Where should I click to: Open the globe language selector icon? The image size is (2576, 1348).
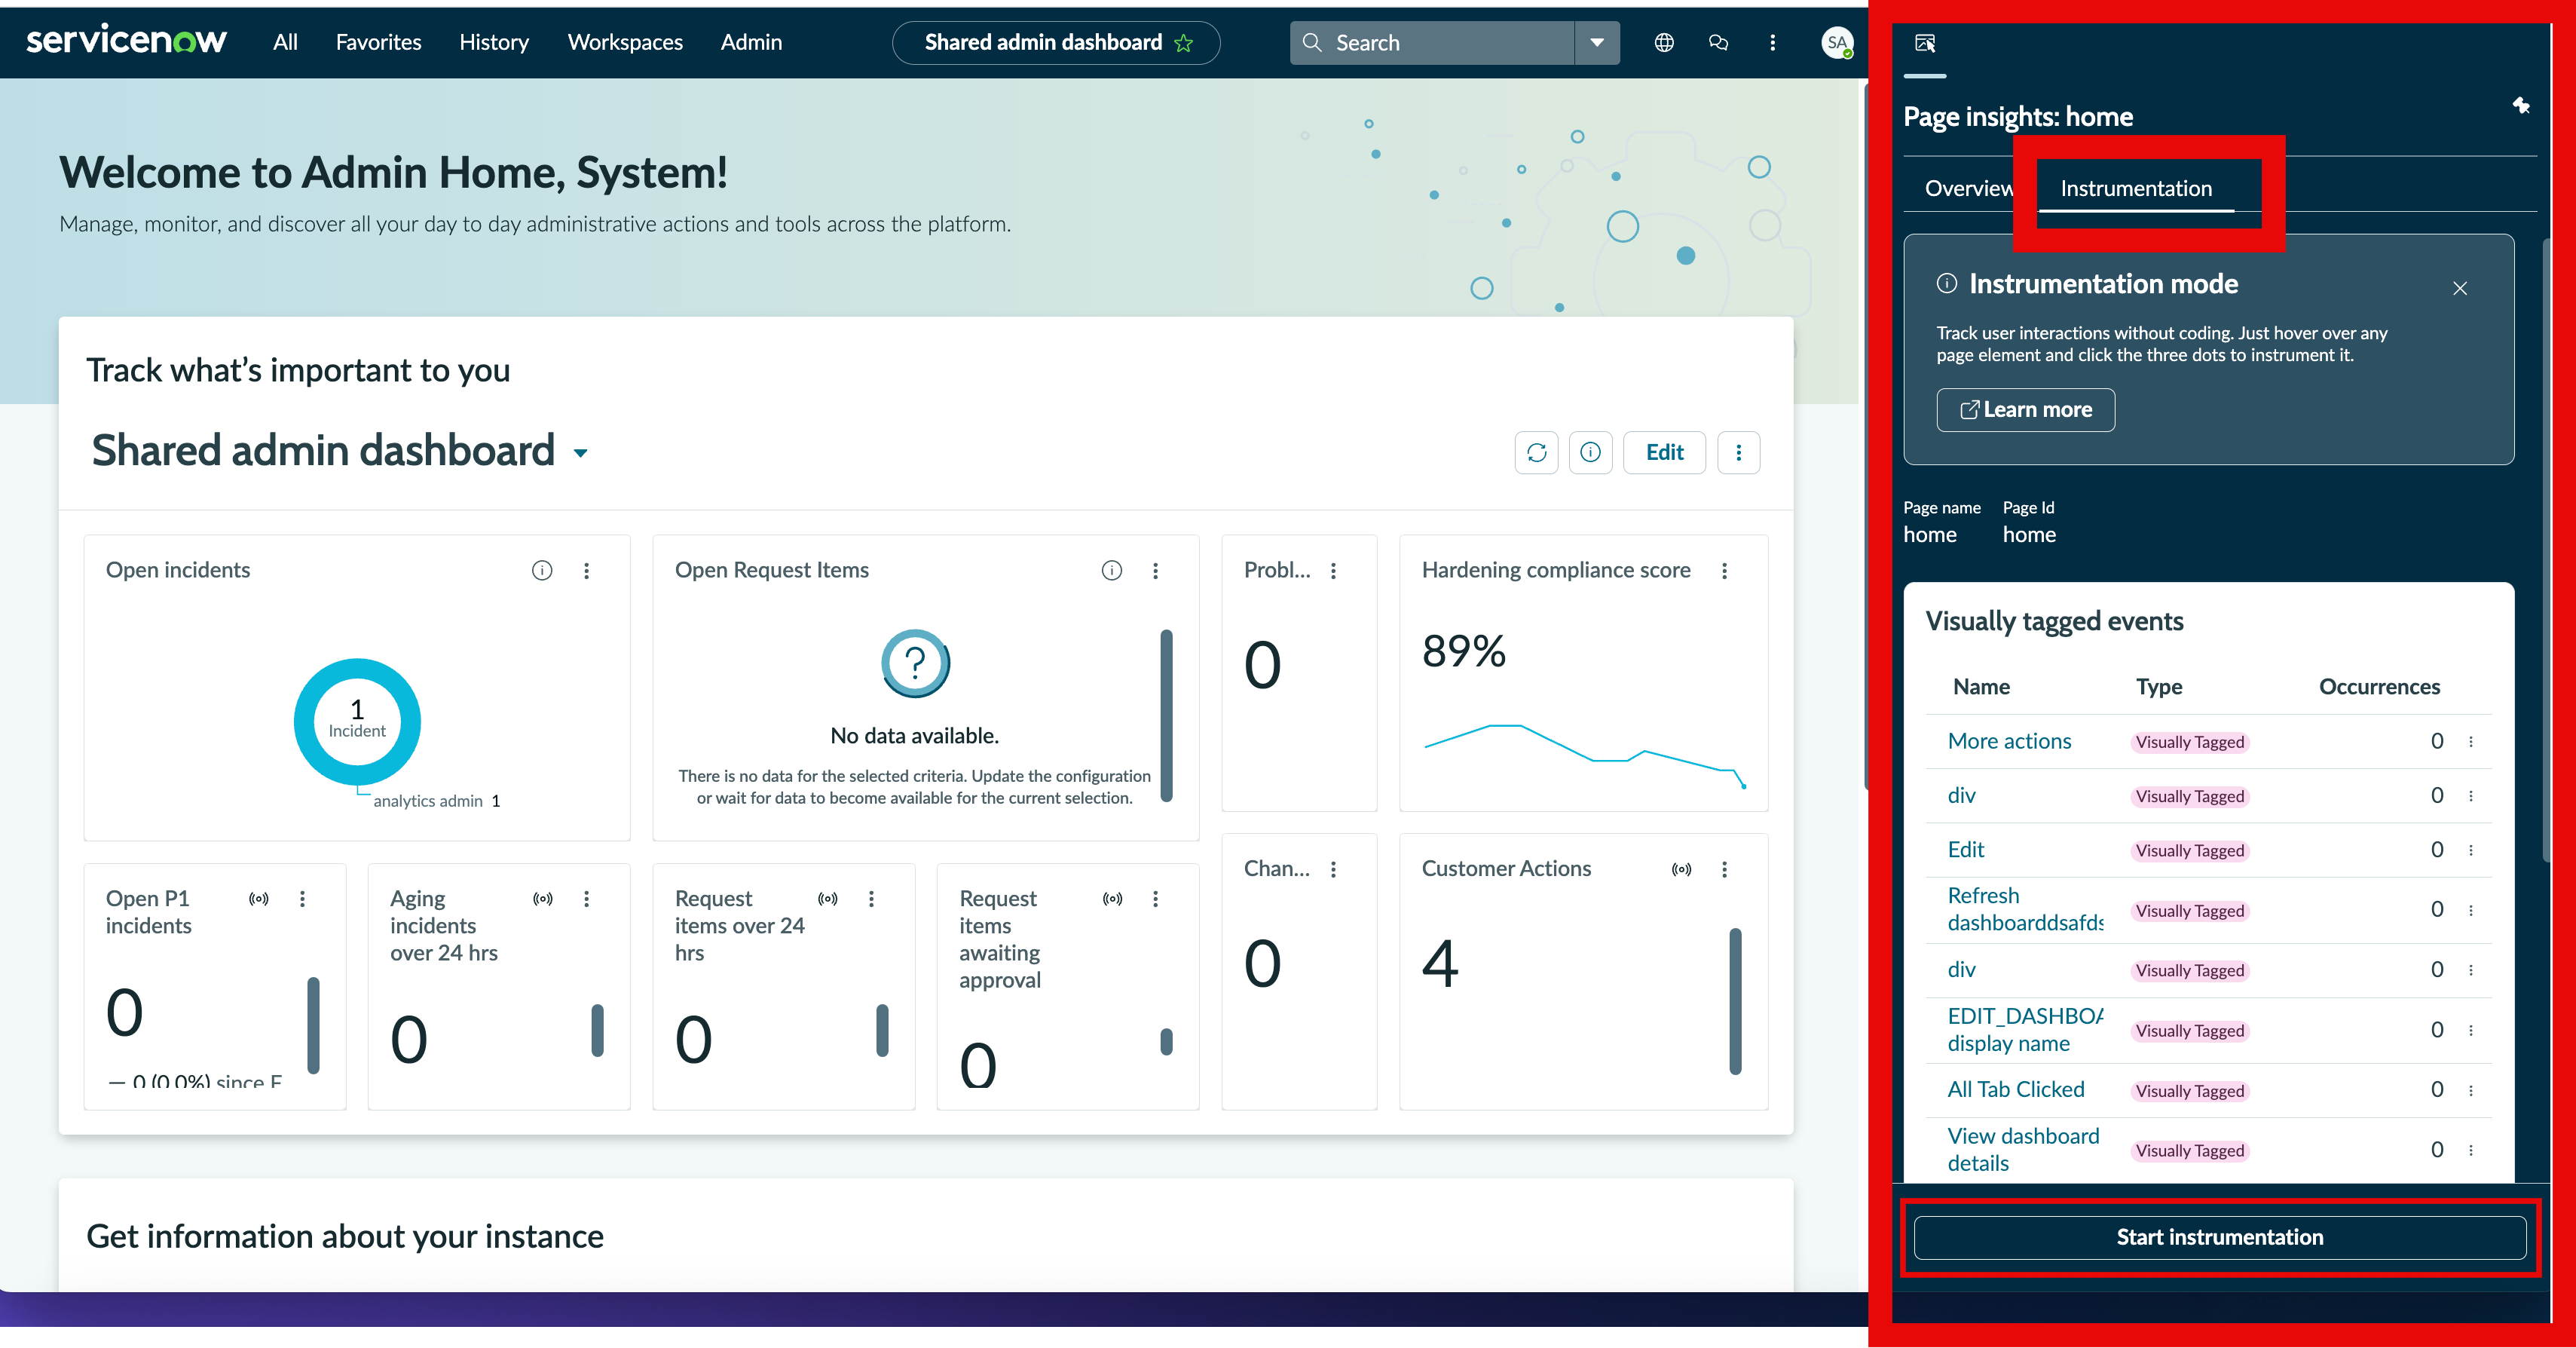click(x=1664, y=42)
